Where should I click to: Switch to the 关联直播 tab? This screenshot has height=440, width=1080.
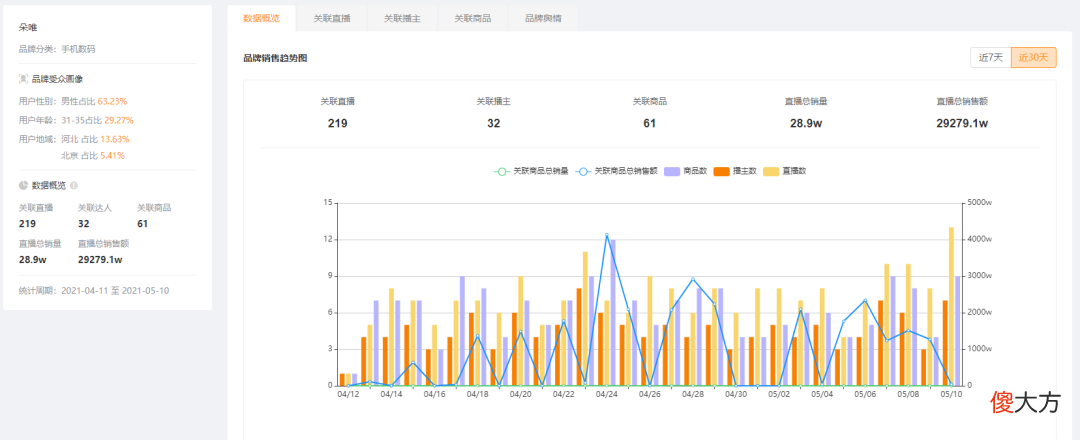[x=332, y=19]
